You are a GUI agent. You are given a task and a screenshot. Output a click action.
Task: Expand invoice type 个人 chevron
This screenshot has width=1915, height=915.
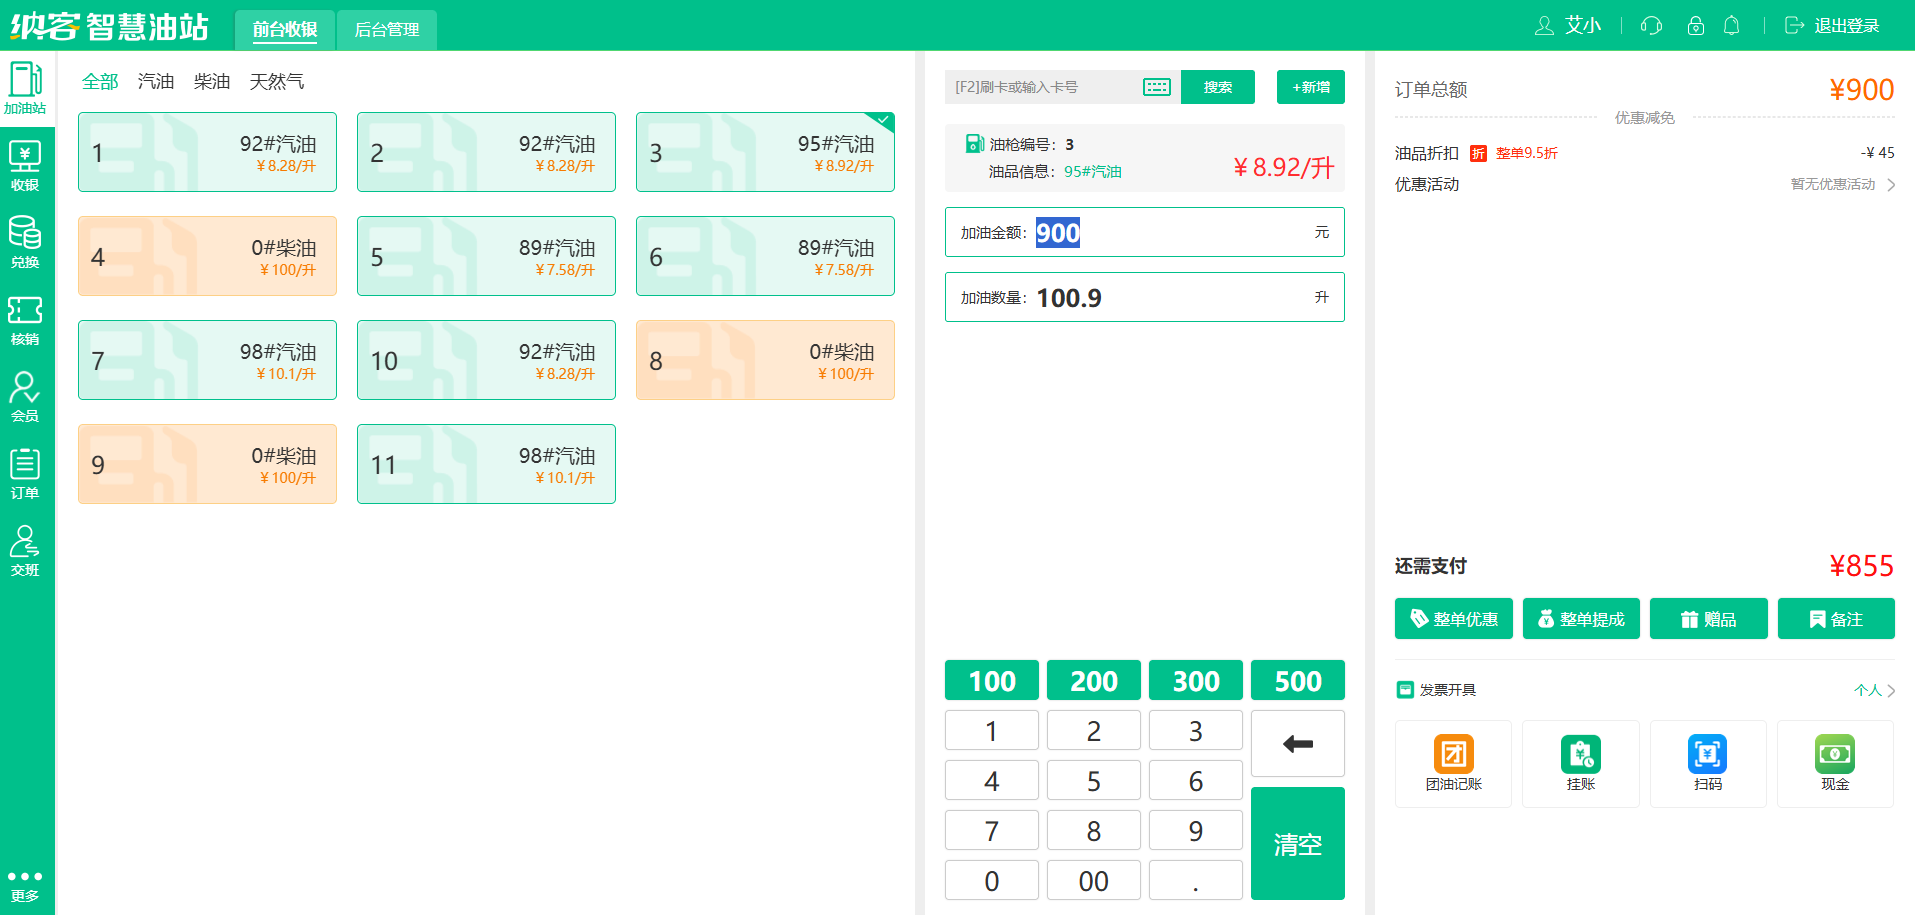coord(1891,690)
